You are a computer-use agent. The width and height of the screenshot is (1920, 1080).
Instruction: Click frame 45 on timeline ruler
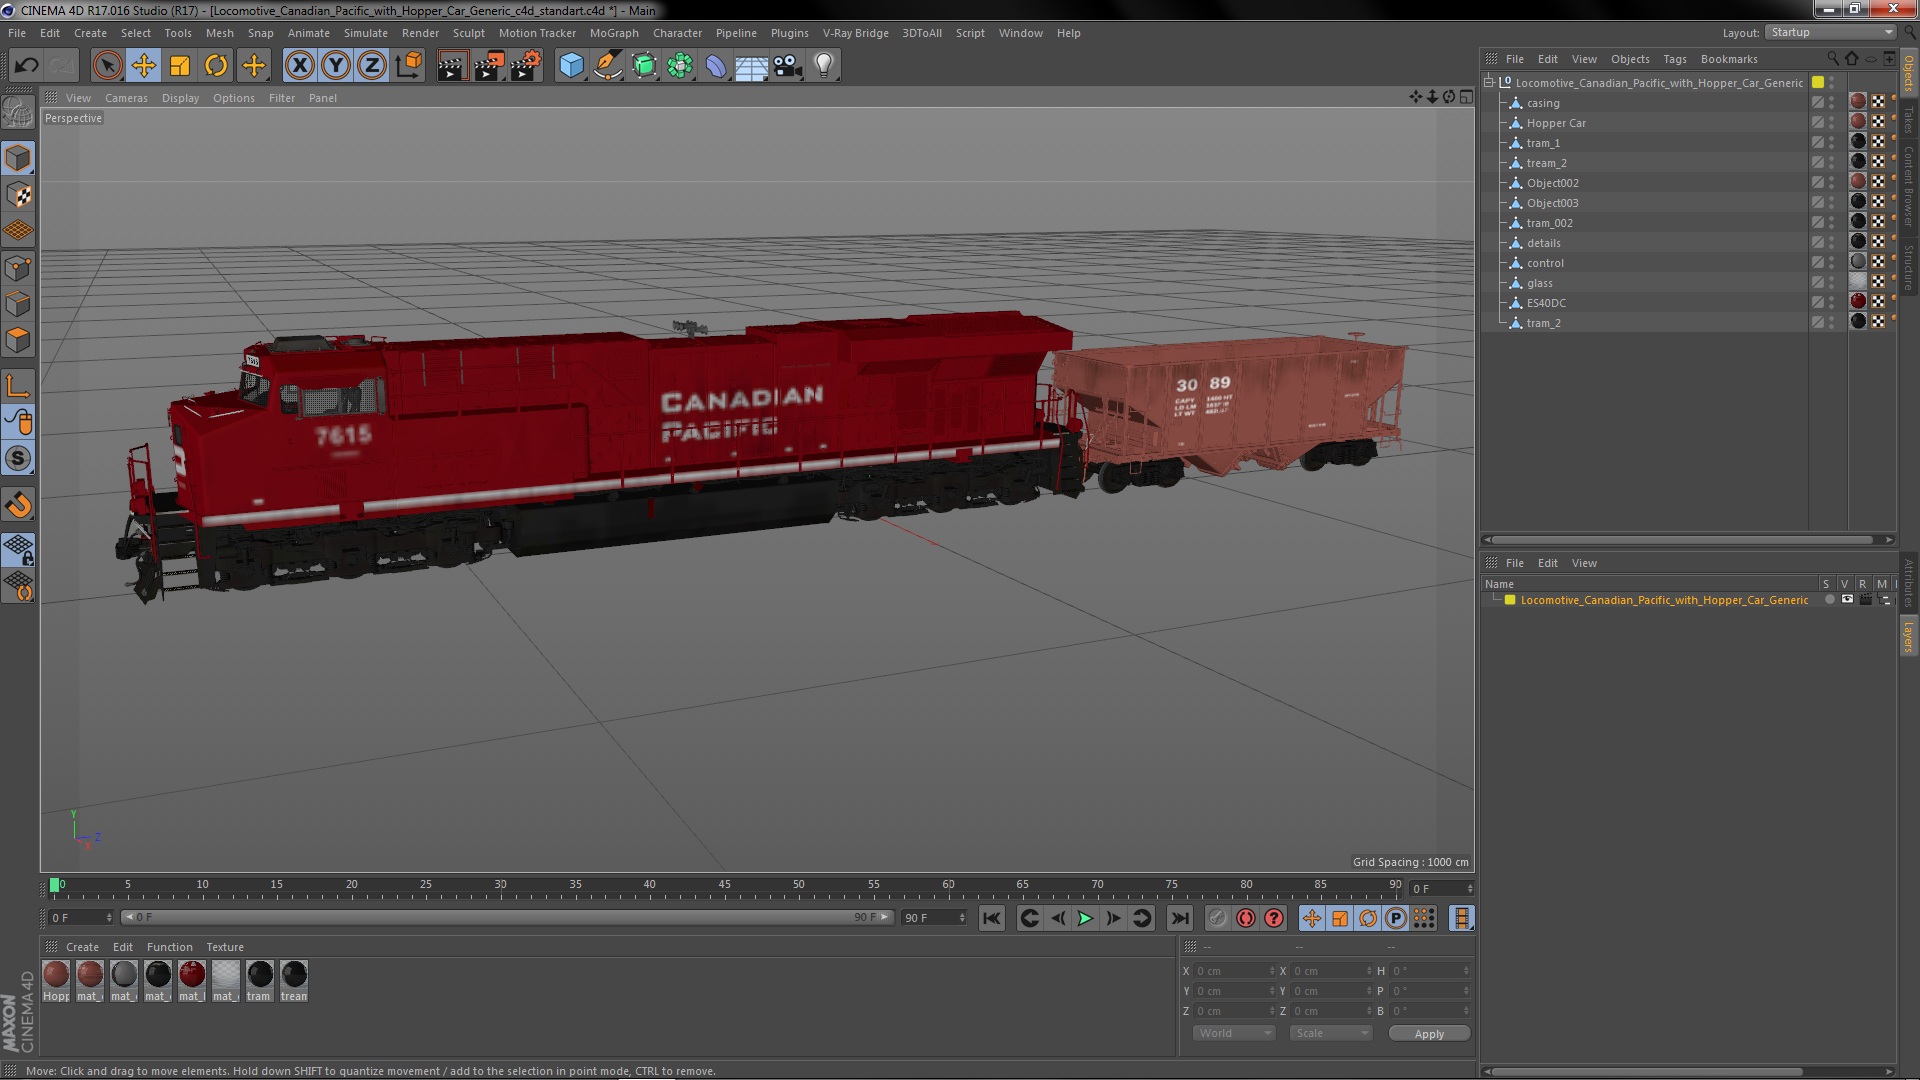[724, 885]
